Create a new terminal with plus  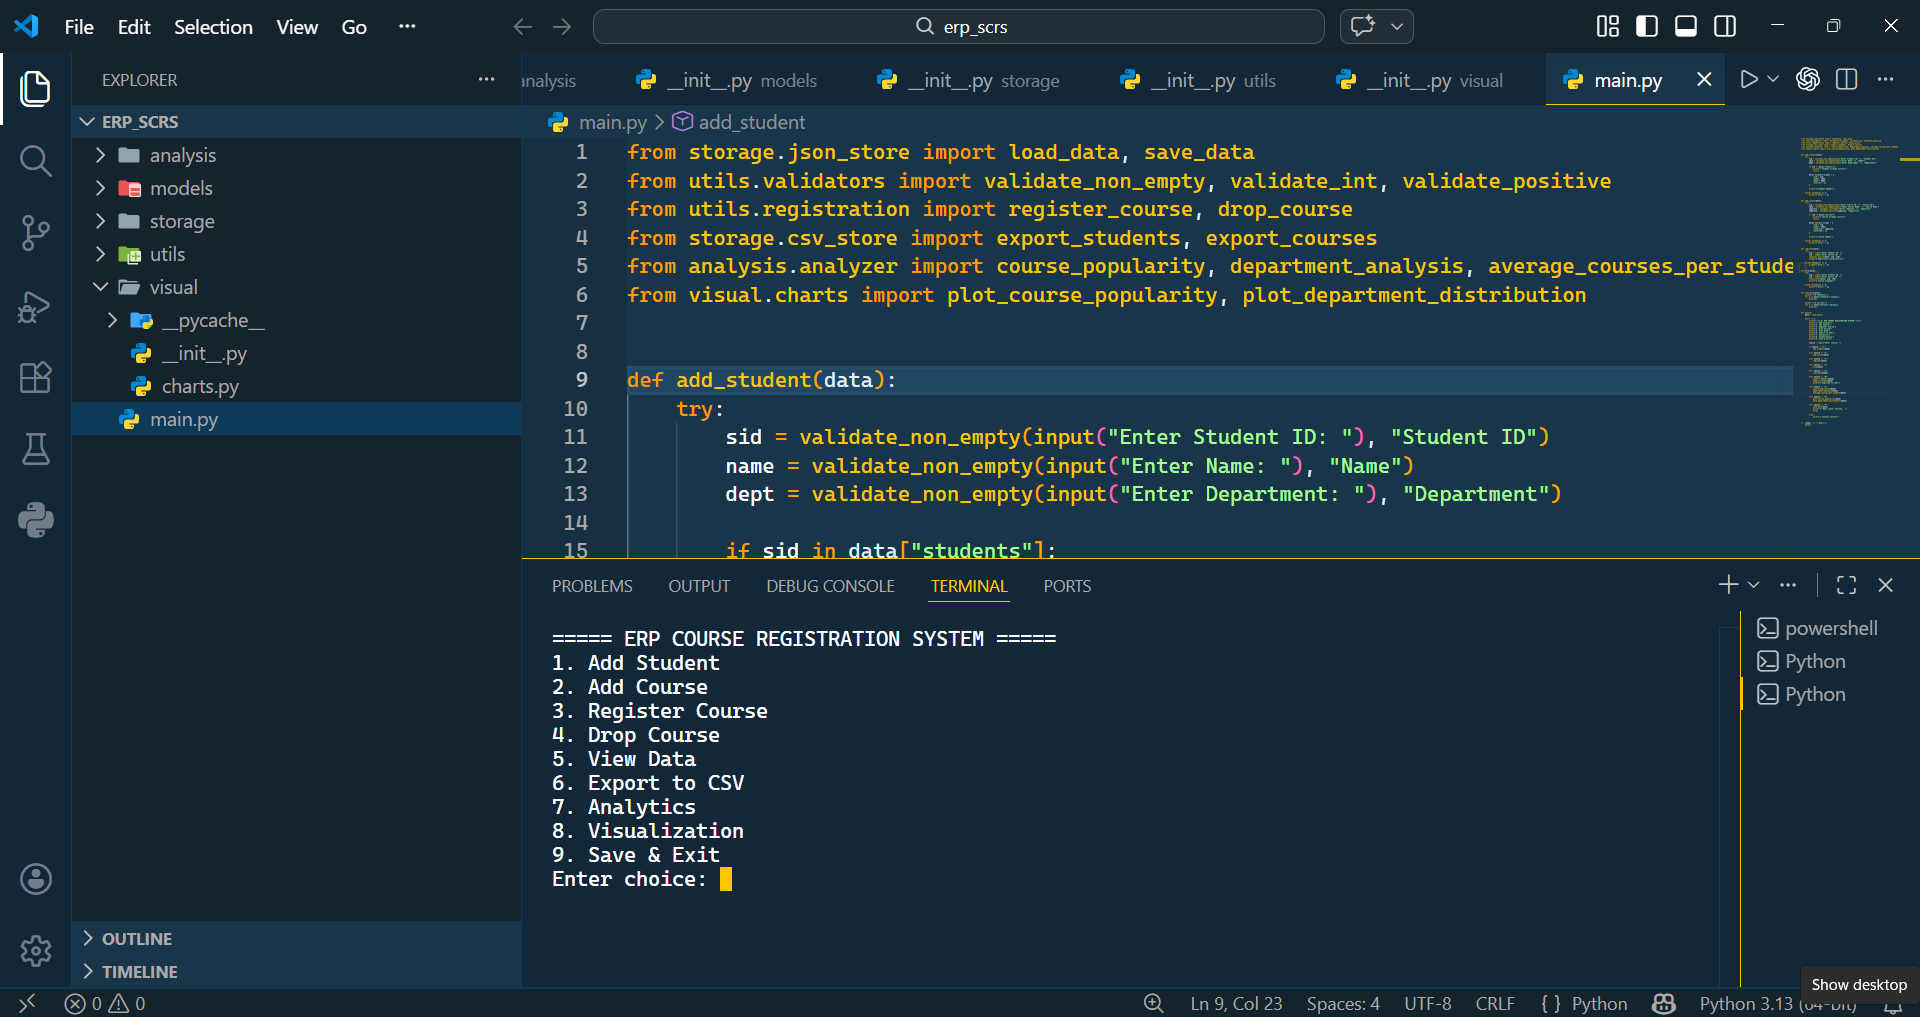[1728, 585]
